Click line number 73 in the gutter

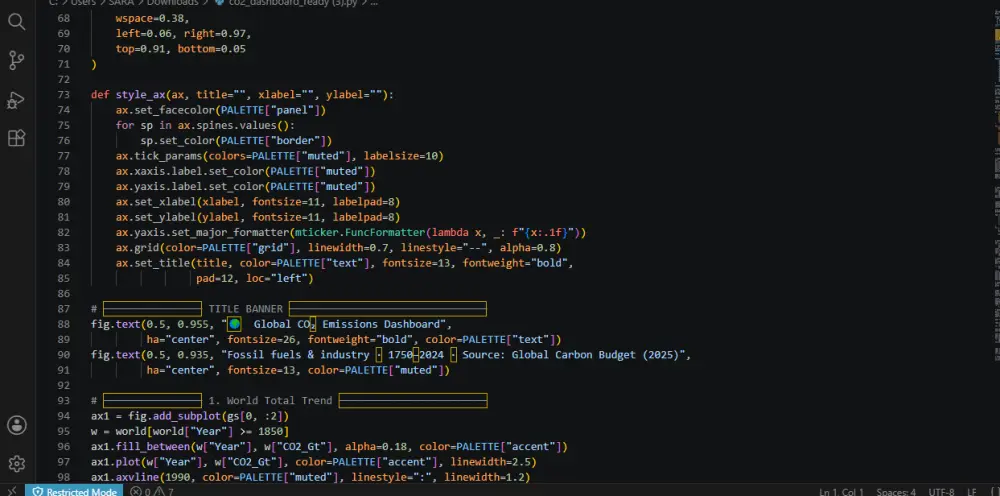63,94
